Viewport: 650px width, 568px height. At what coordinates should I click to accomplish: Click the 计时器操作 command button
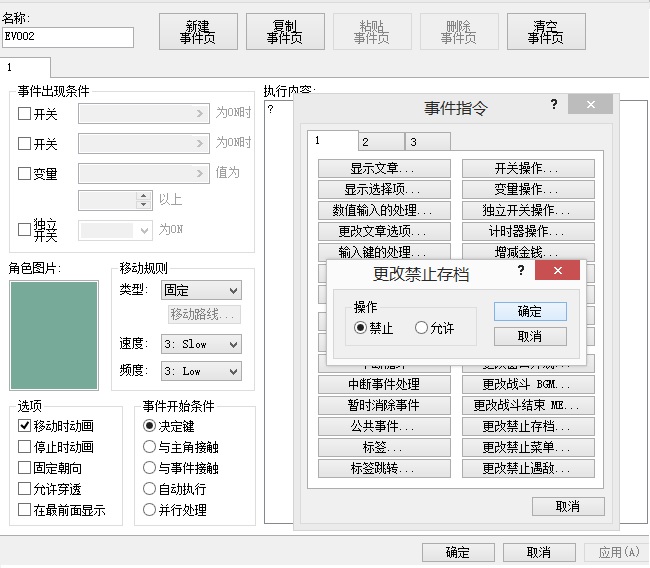click(x=529, y=231)
